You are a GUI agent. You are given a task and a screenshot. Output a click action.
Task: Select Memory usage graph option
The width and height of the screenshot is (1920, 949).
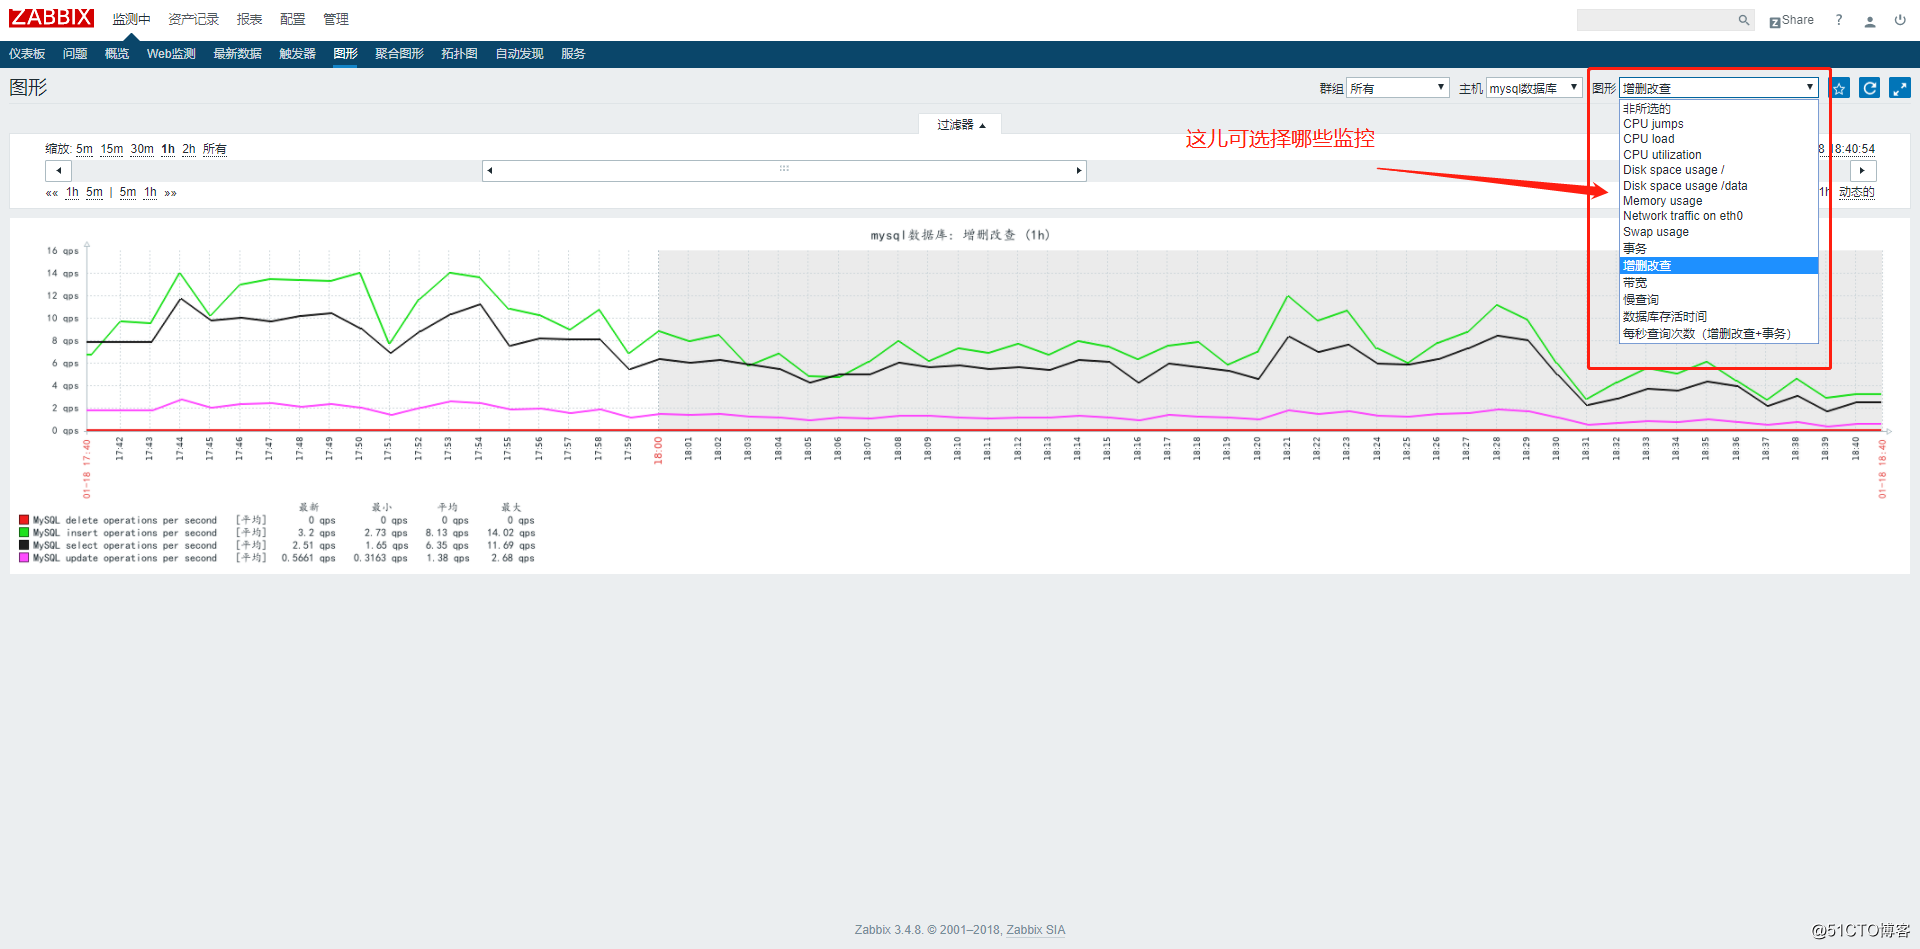[x=1718, y=201]
